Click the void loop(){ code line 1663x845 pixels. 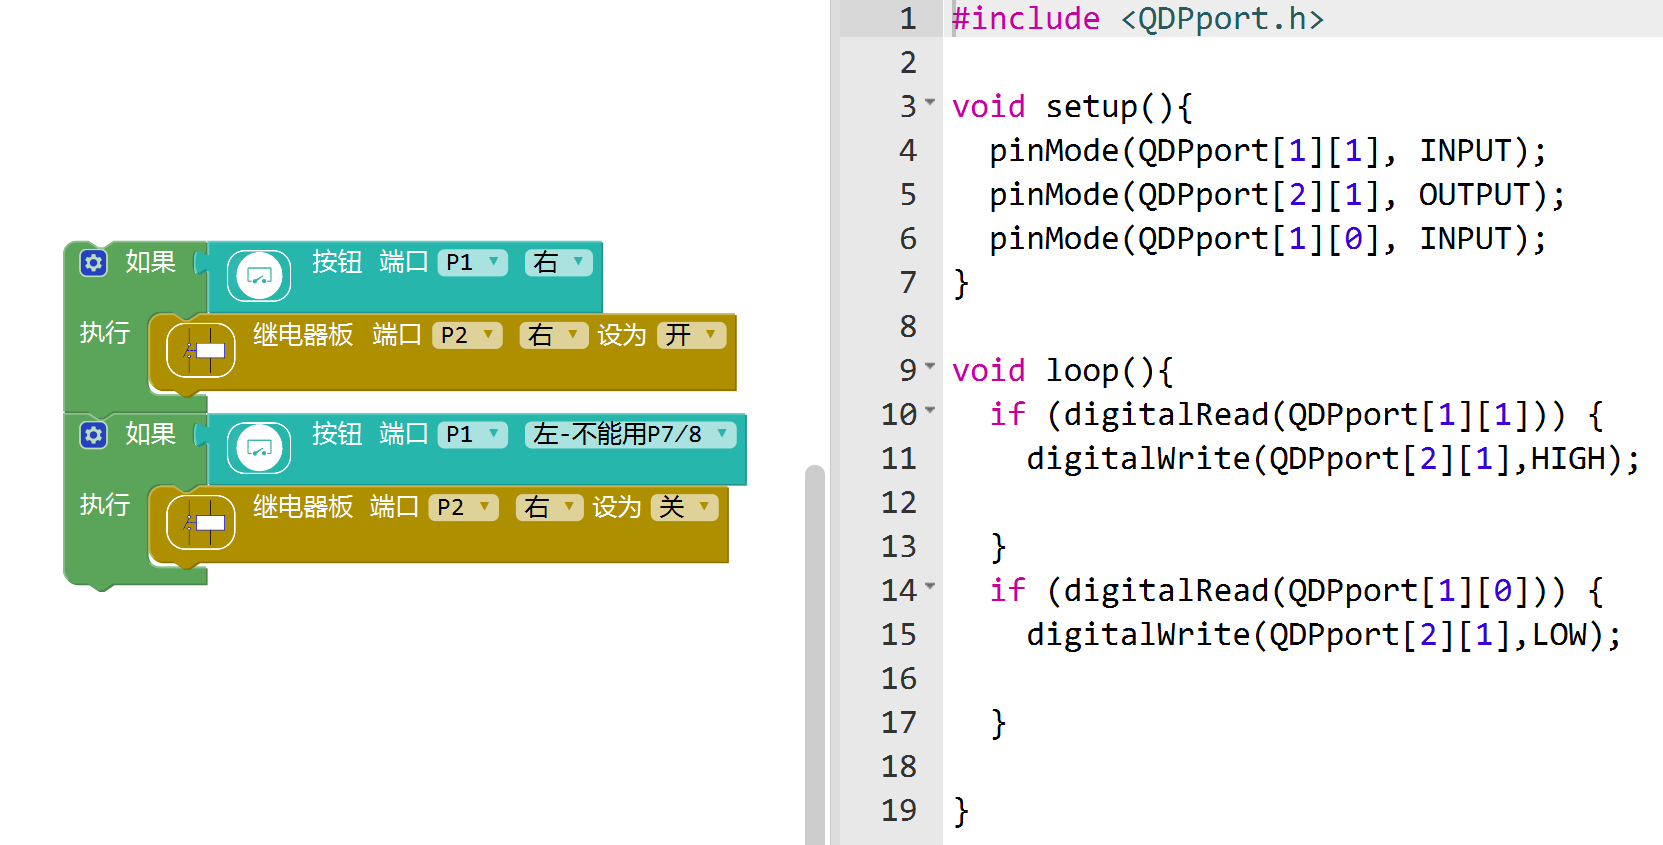[1063, 371]
